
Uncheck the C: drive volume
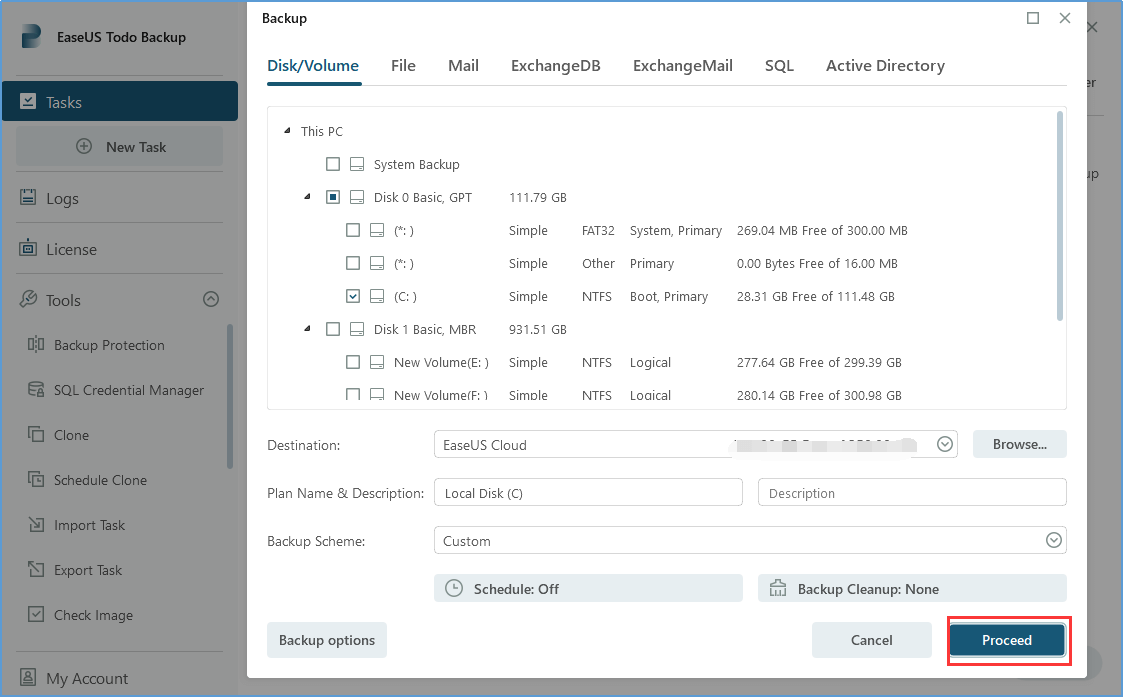353,296
